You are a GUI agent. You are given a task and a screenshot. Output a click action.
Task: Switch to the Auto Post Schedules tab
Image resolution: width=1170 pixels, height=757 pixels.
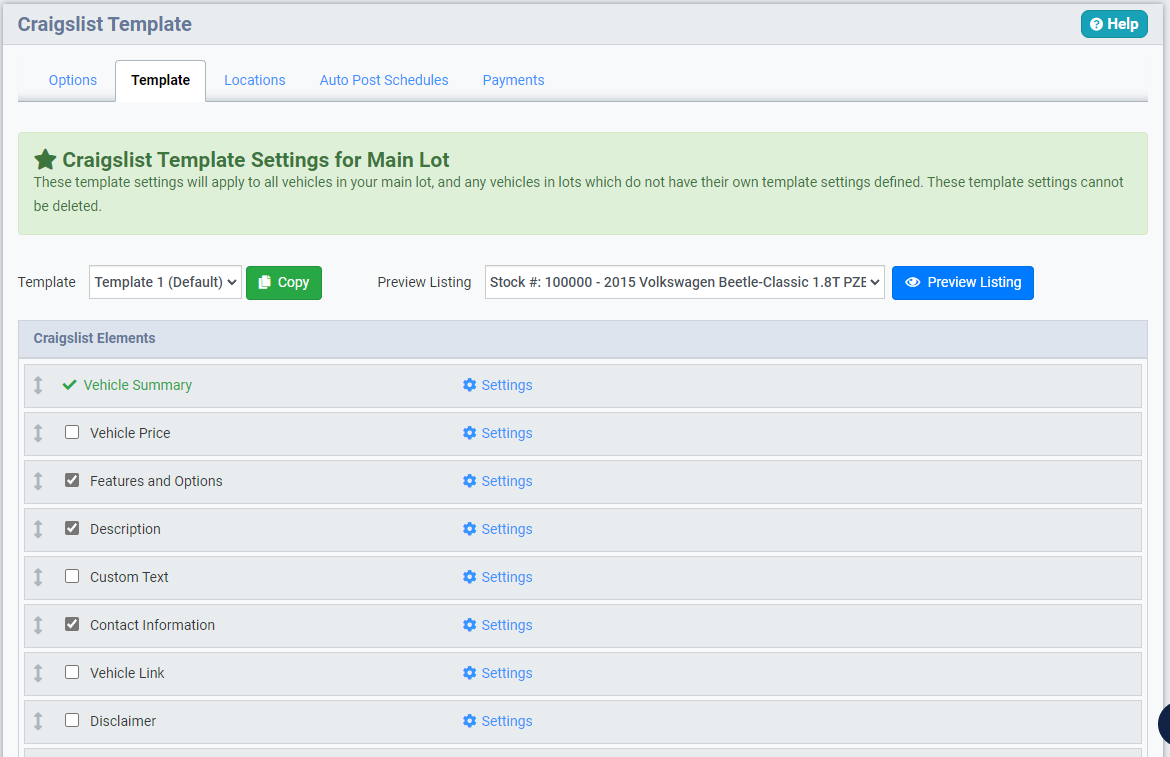383,80
